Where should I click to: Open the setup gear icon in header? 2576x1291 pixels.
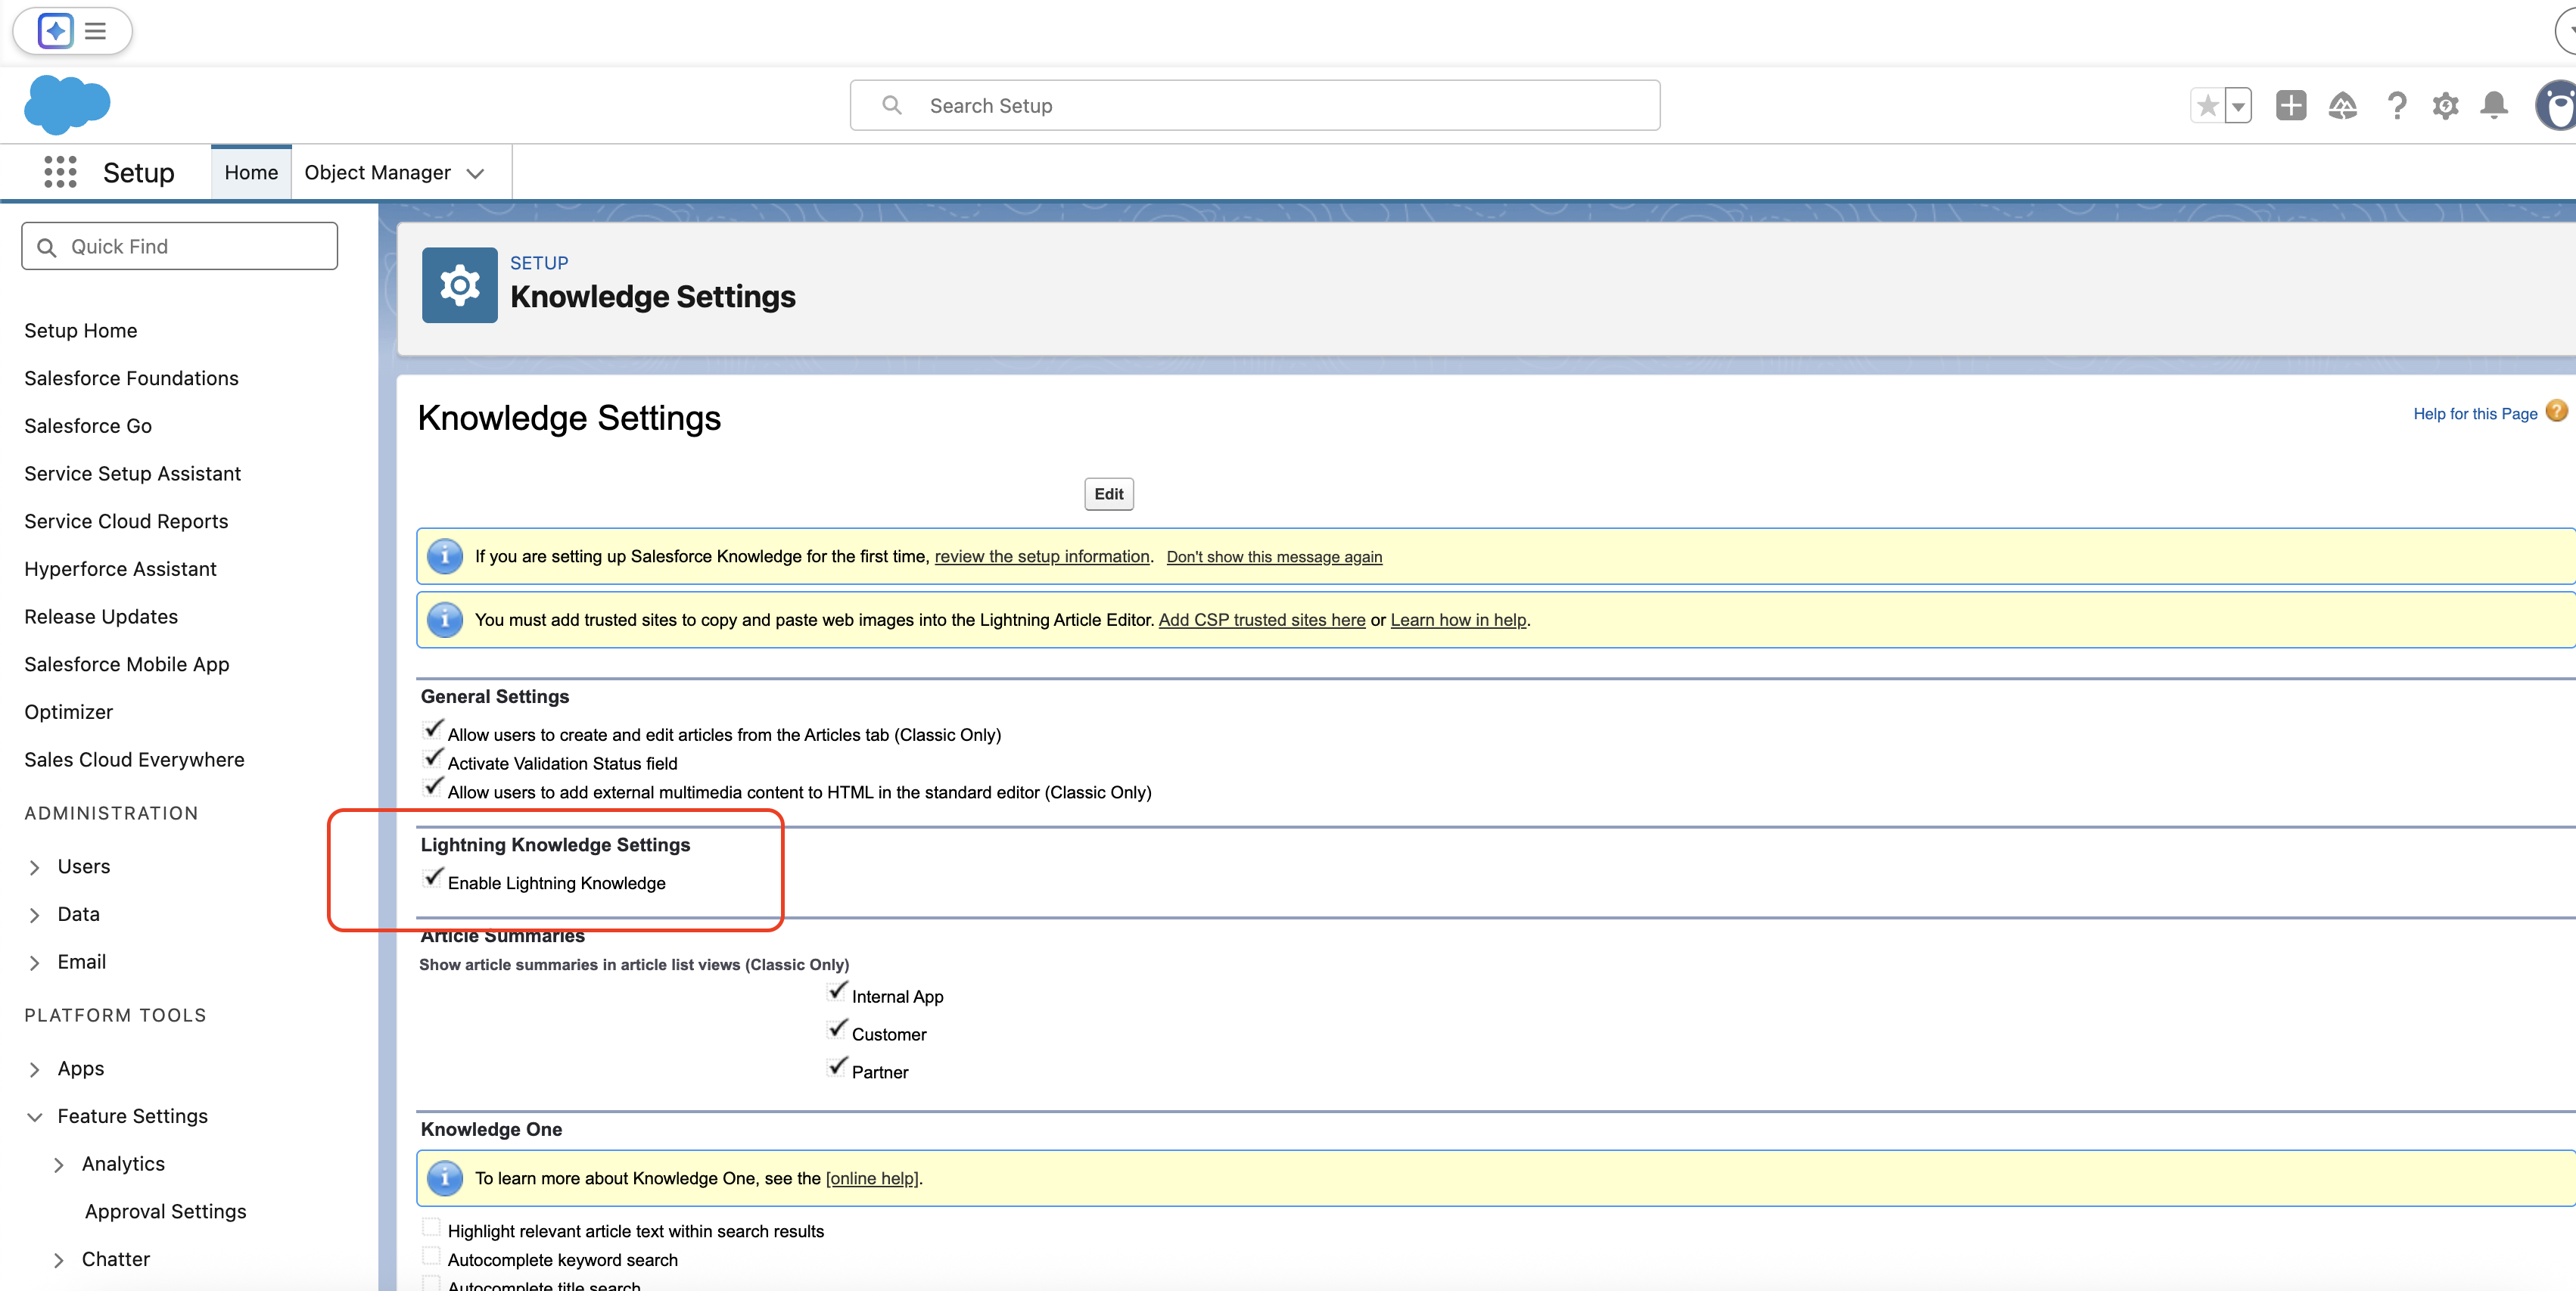point(2445,105)
